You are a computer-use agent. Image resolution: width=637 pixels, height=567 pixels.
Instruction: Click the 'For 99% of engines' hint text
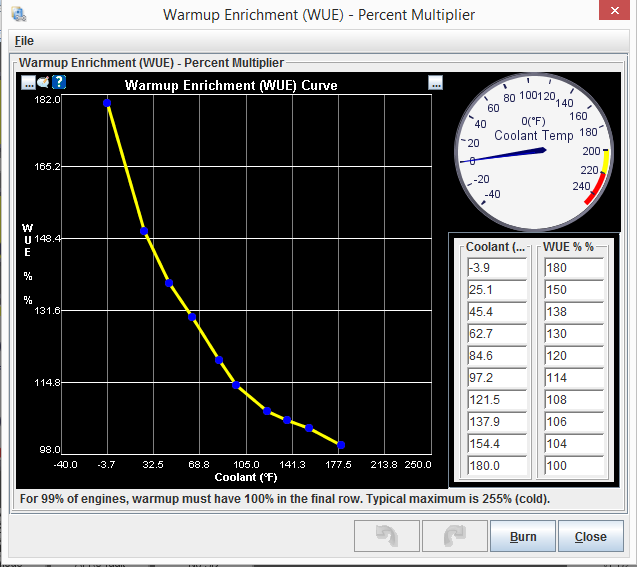pyautogui.click(x=285, y=499)
